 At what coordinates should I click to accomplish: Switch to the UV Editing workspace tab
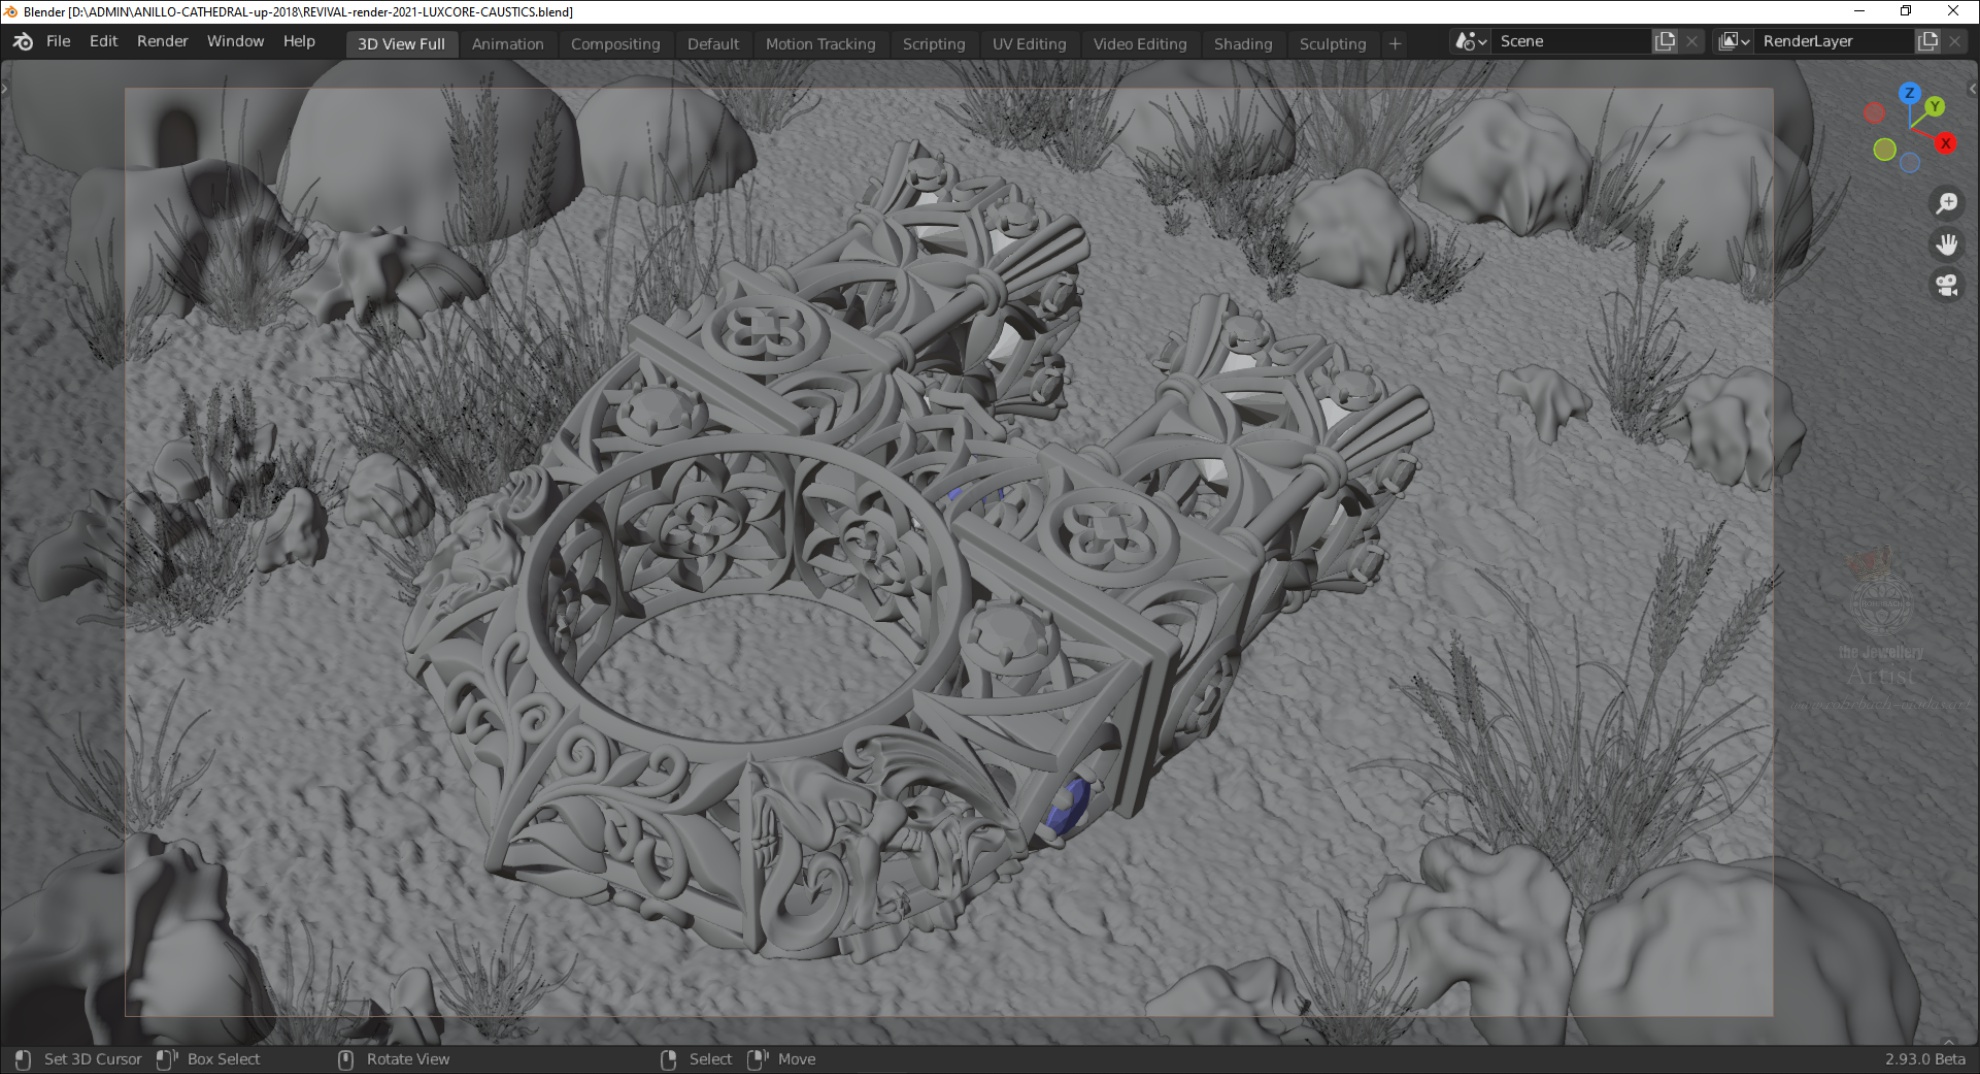tap(1028, 43)
